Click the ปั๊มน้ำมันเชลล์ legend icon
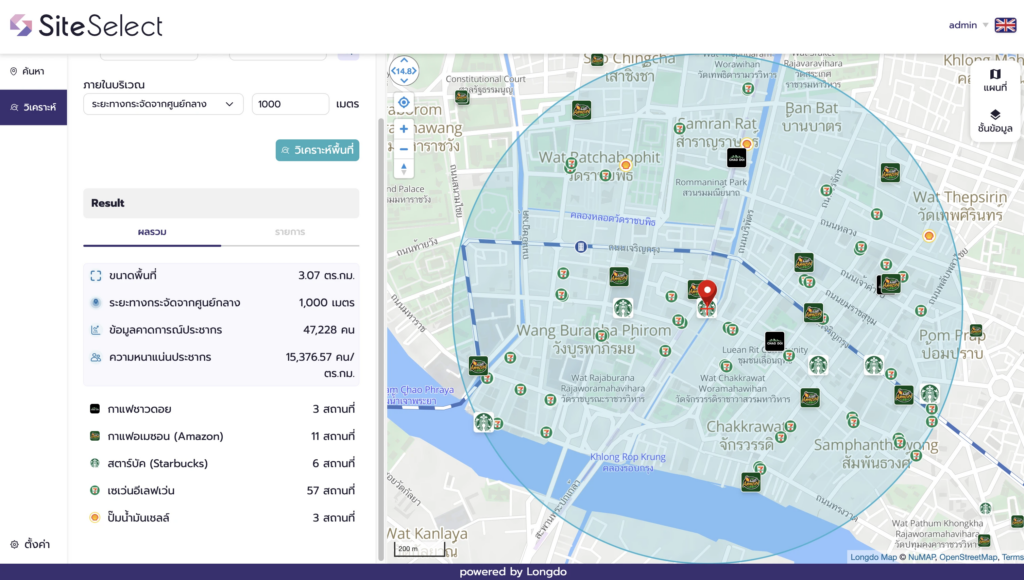Screen dimensions: 1024x580 click(95, 517)
